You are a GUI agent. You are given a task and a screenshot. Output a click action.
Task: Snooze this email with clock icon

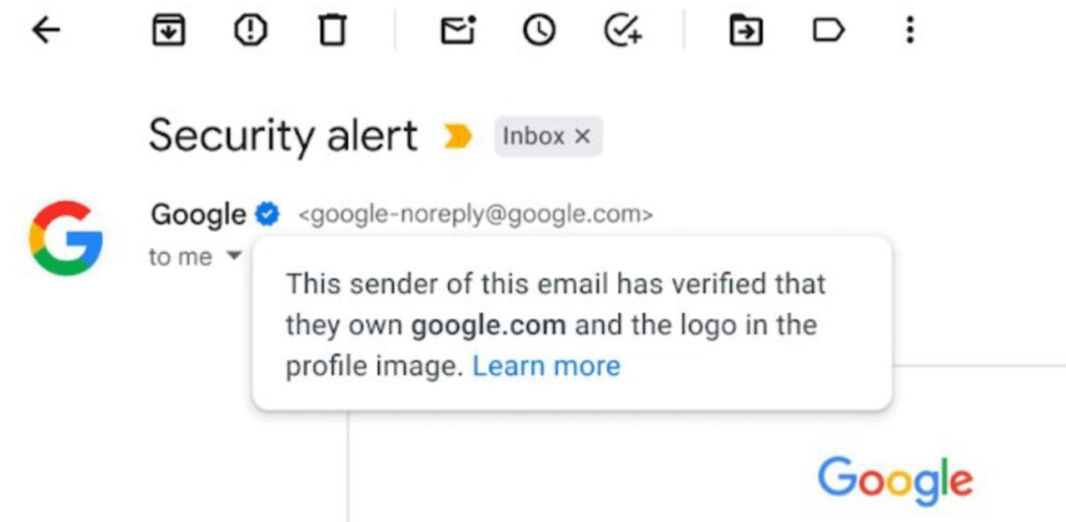539,31
